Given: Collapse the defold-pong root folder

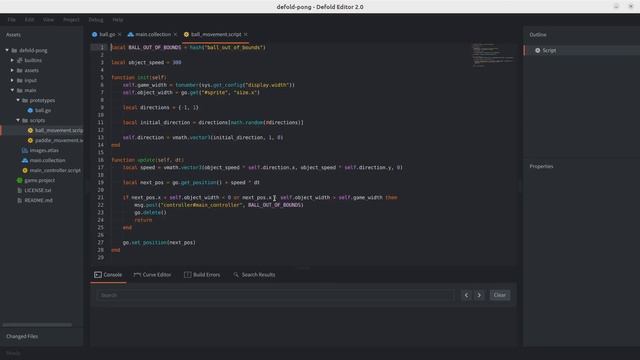Looking at the screenshot, I should tap(7, 50).
